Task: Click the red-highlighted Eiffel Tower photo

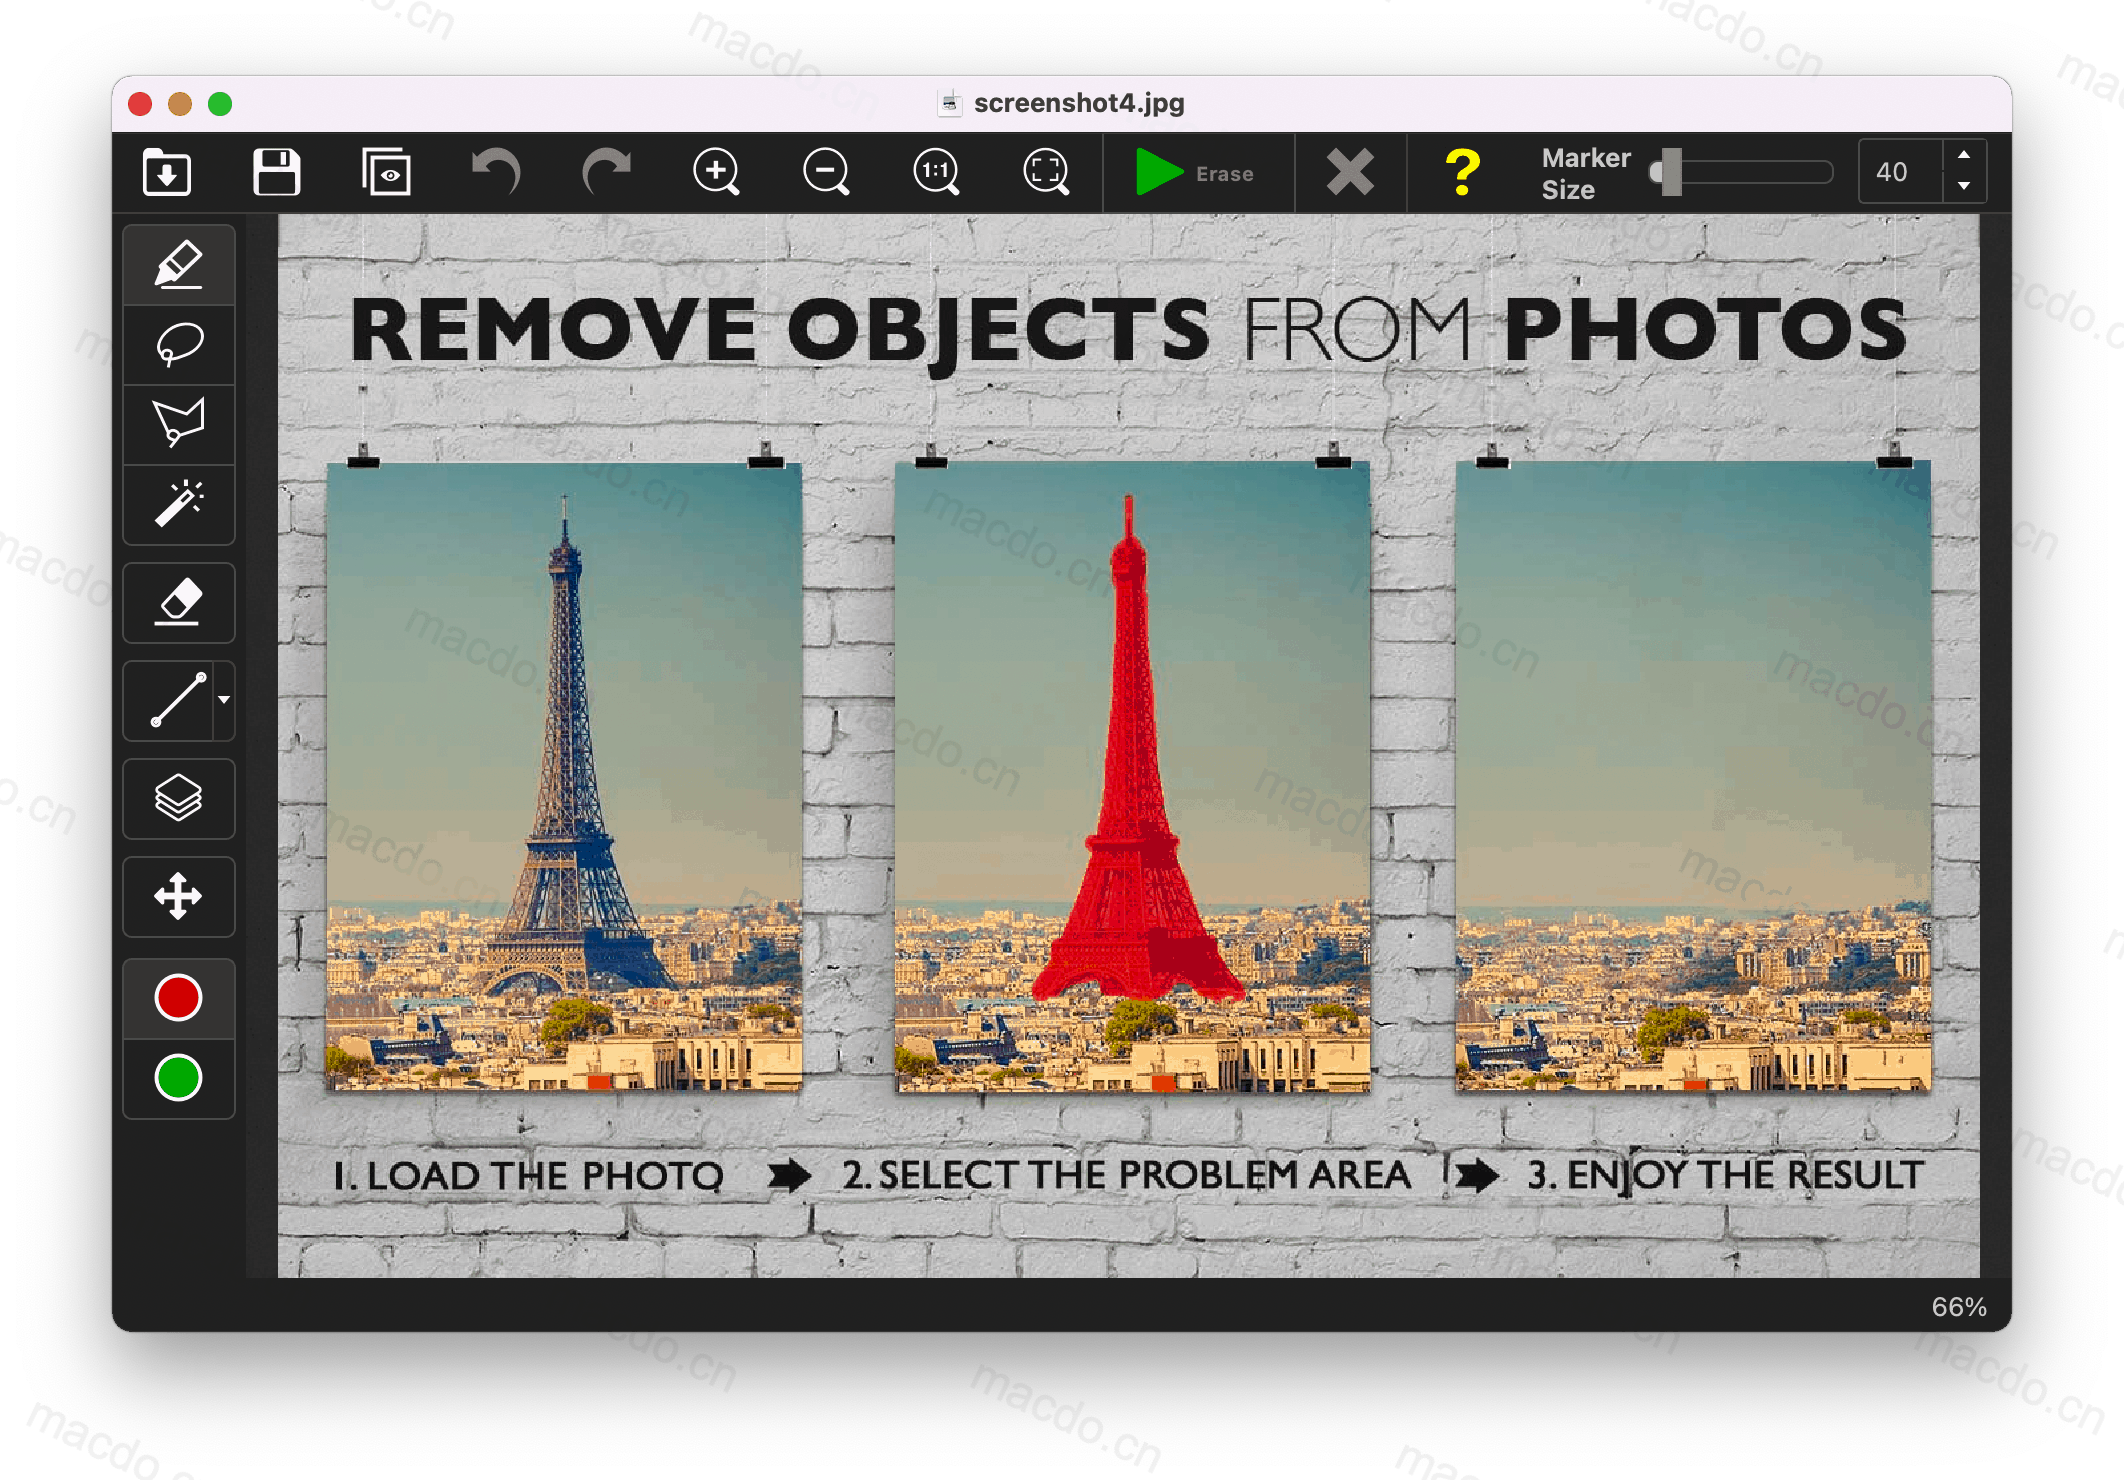Action: click(1132, 775)
